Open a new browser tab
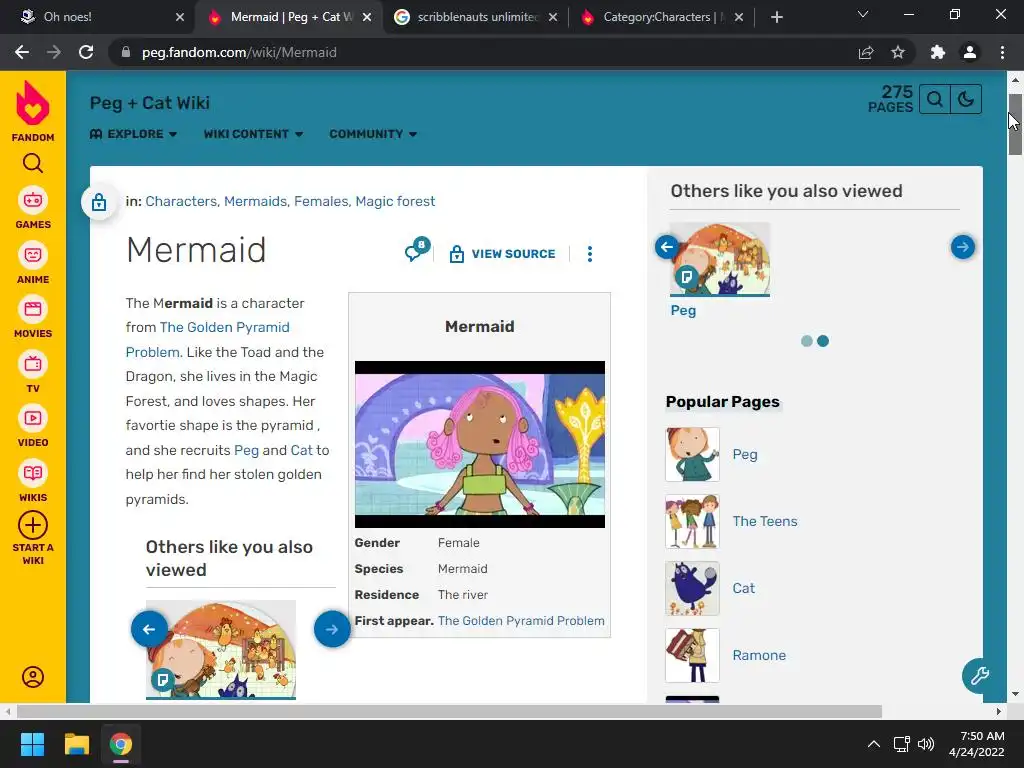1024x768 pixels. (x=776, y=17)
